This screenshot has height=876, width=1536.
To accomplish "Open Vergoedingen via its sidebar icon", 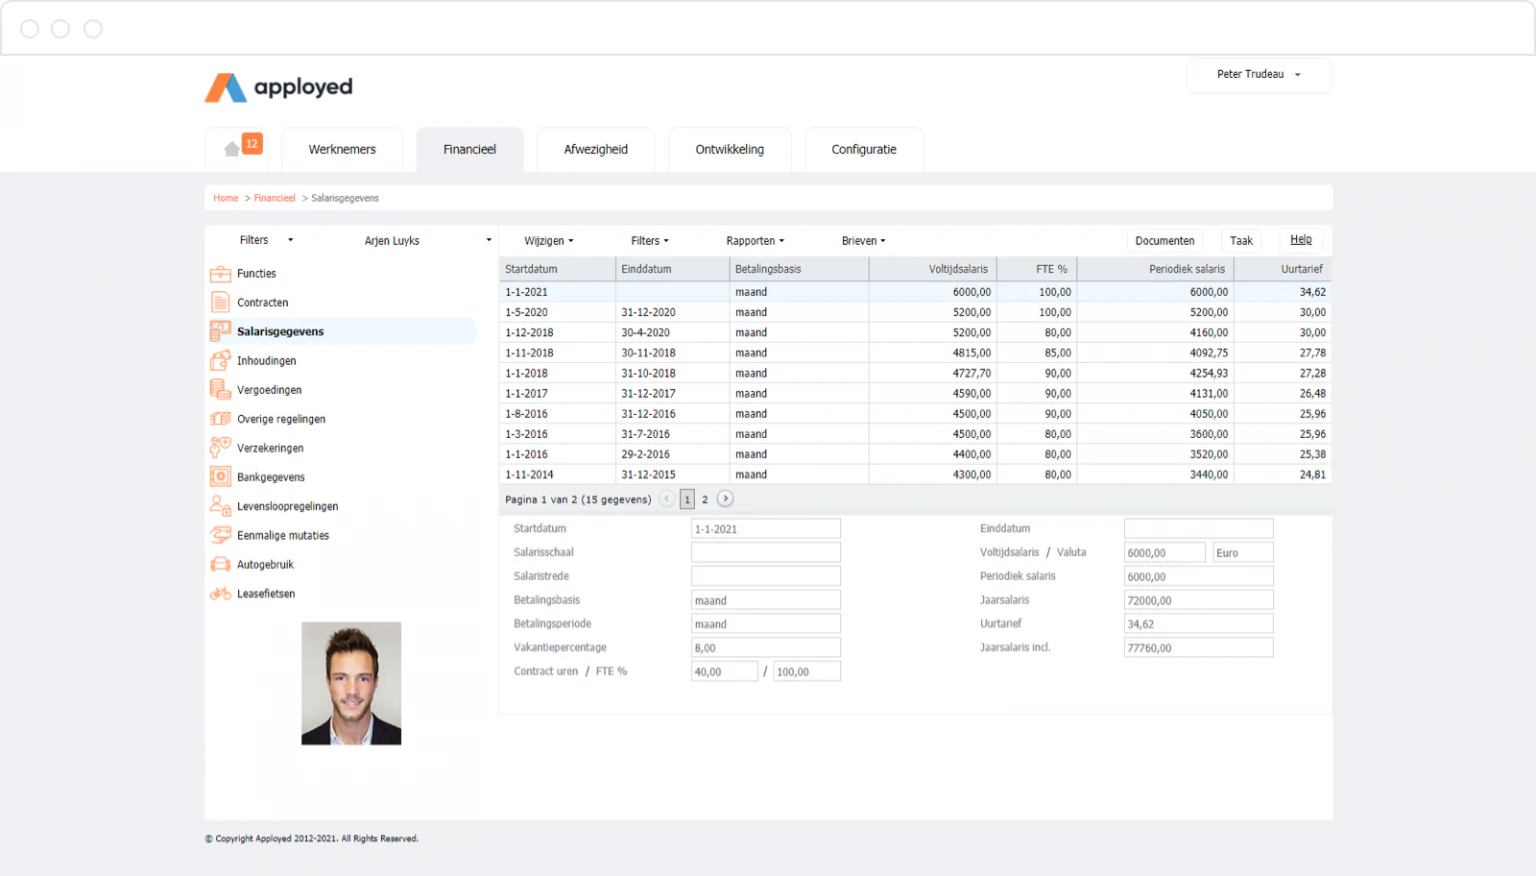I will point(220,389).
